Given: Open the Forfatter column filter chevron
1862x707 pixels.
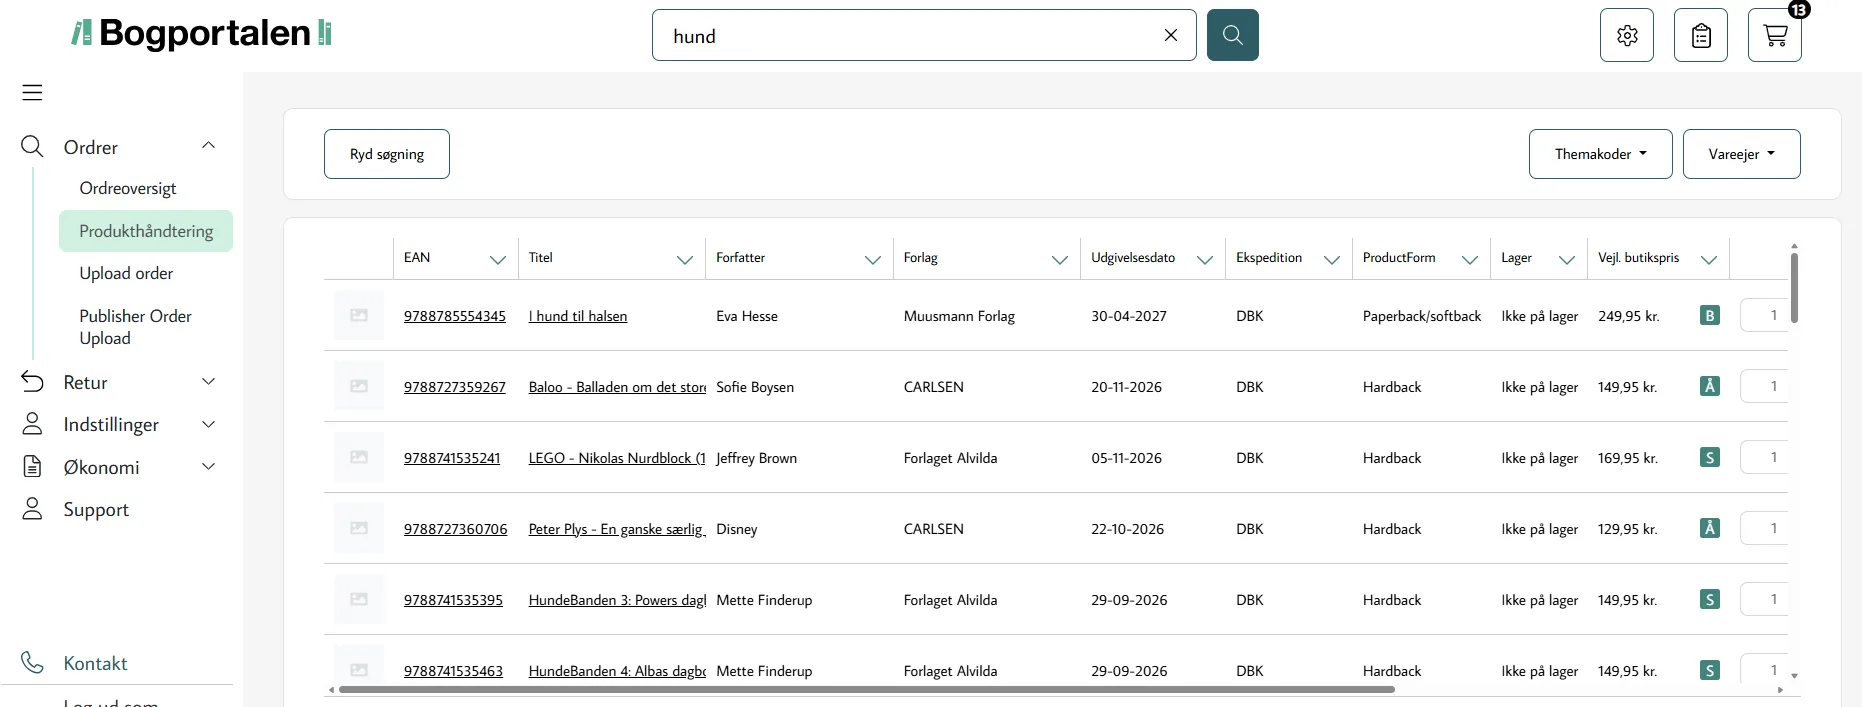Looking at the screenshot, I should point(872,260).
